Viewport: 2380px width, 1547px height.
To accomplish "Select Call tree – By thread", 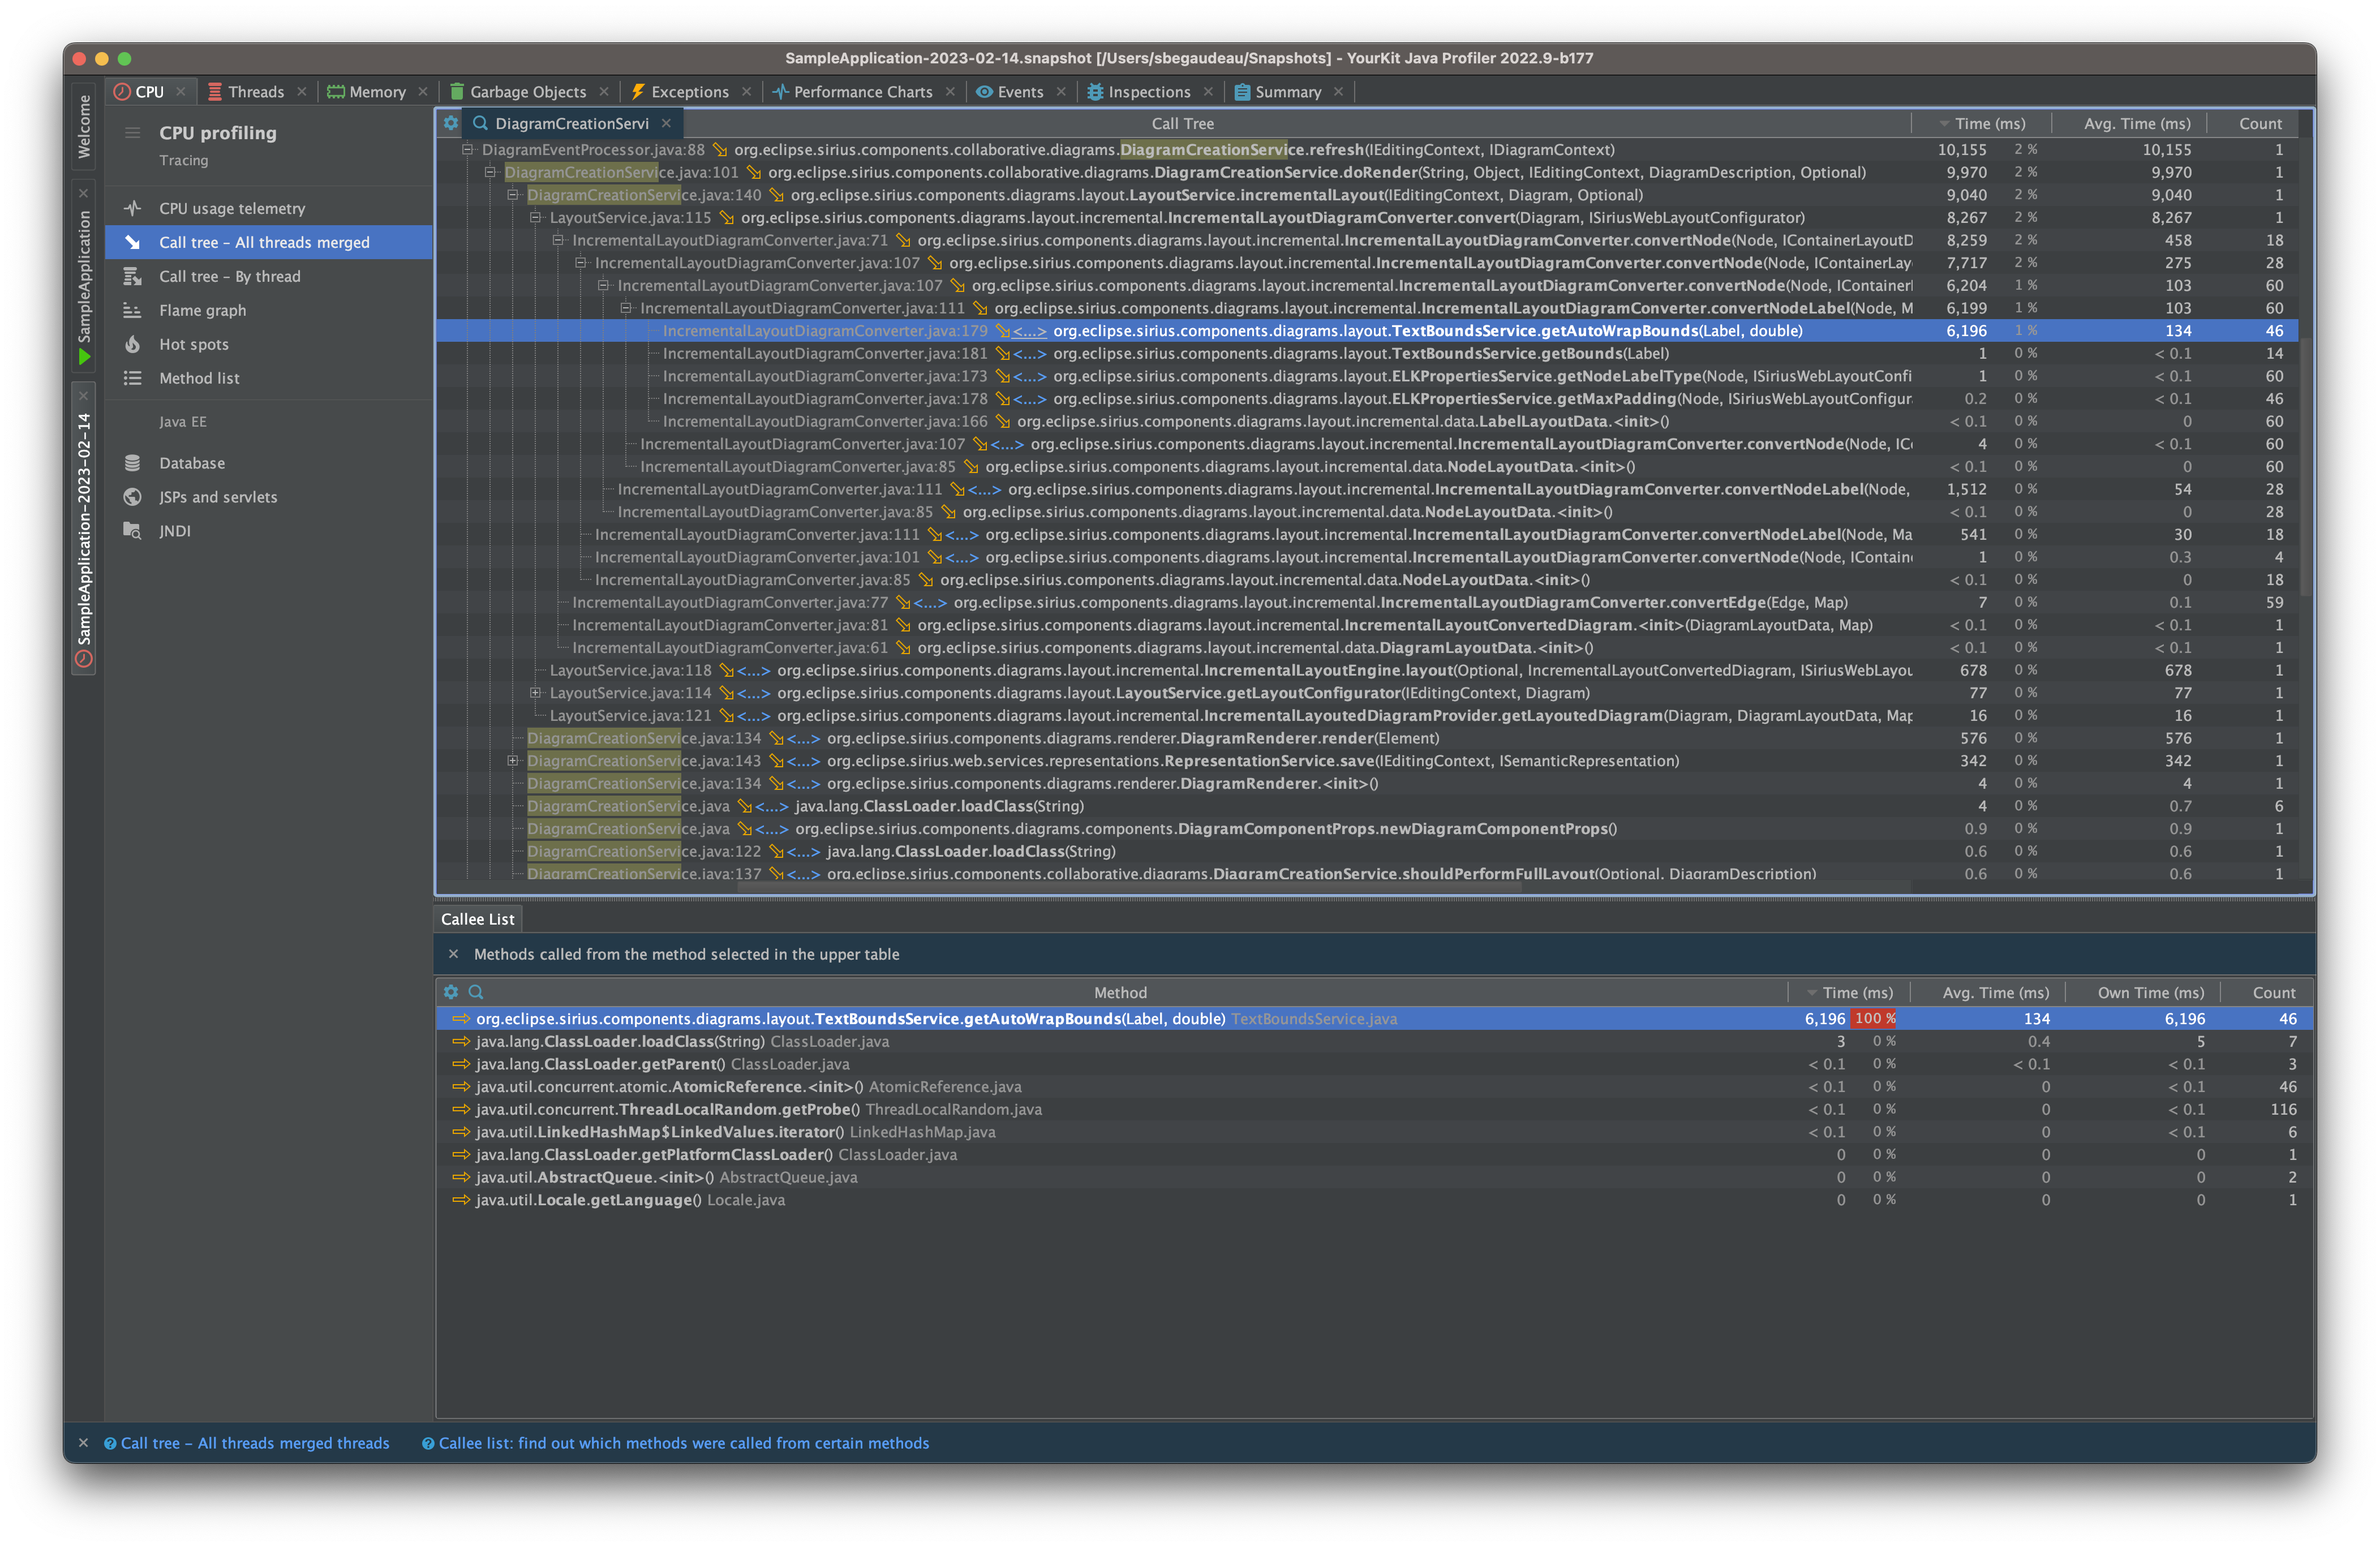I will (229, 277).
